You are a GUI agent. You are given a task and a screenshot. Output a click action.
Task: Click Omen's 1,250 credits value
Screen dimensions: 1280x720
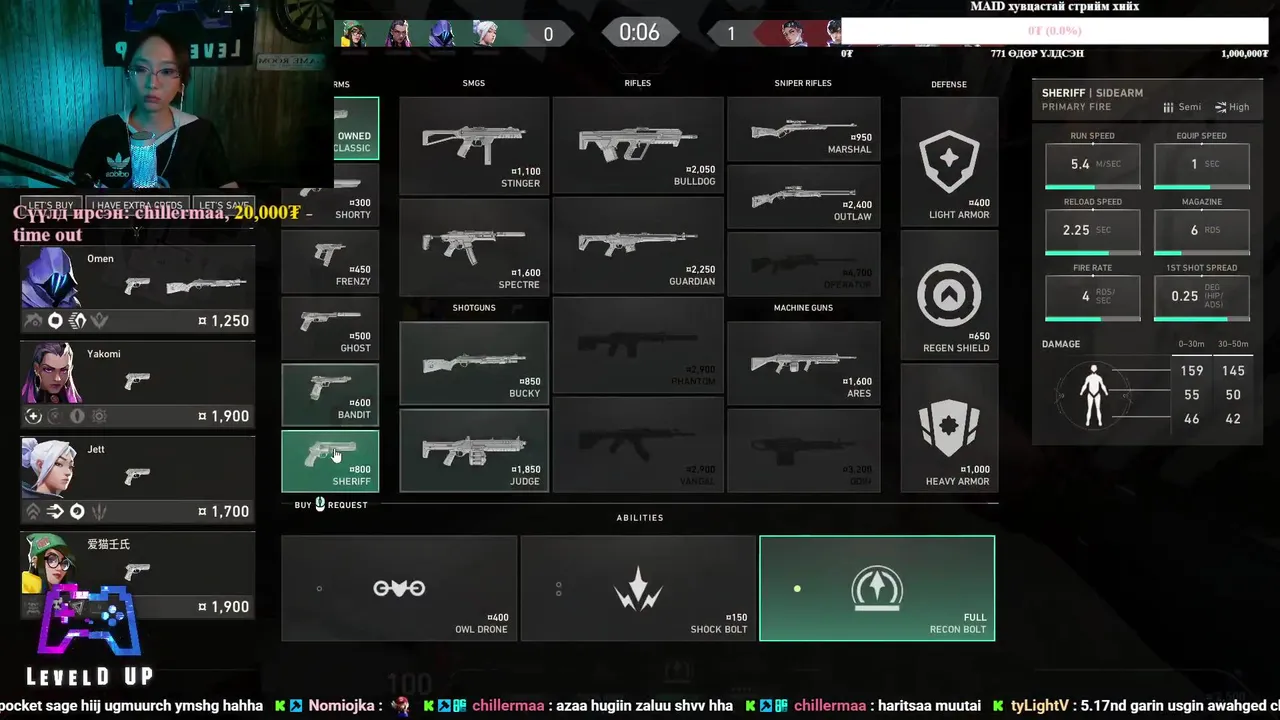pos(224,321)
